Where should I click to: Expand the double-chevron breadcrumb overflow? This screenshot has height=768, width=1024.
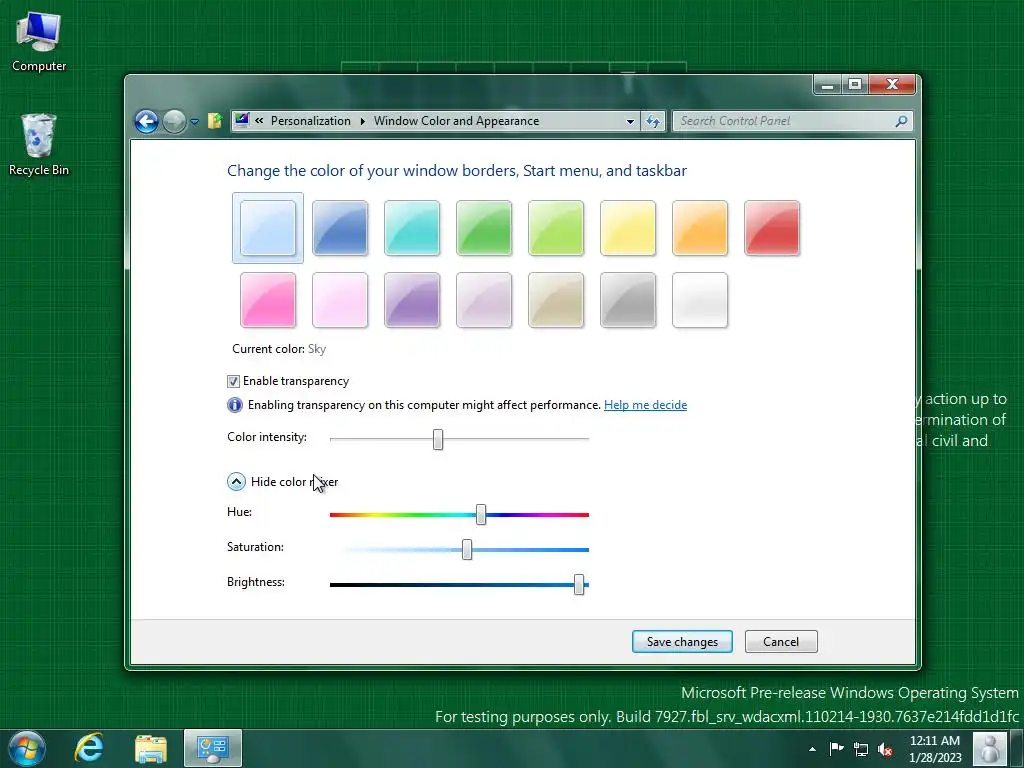tap(259, 121)
